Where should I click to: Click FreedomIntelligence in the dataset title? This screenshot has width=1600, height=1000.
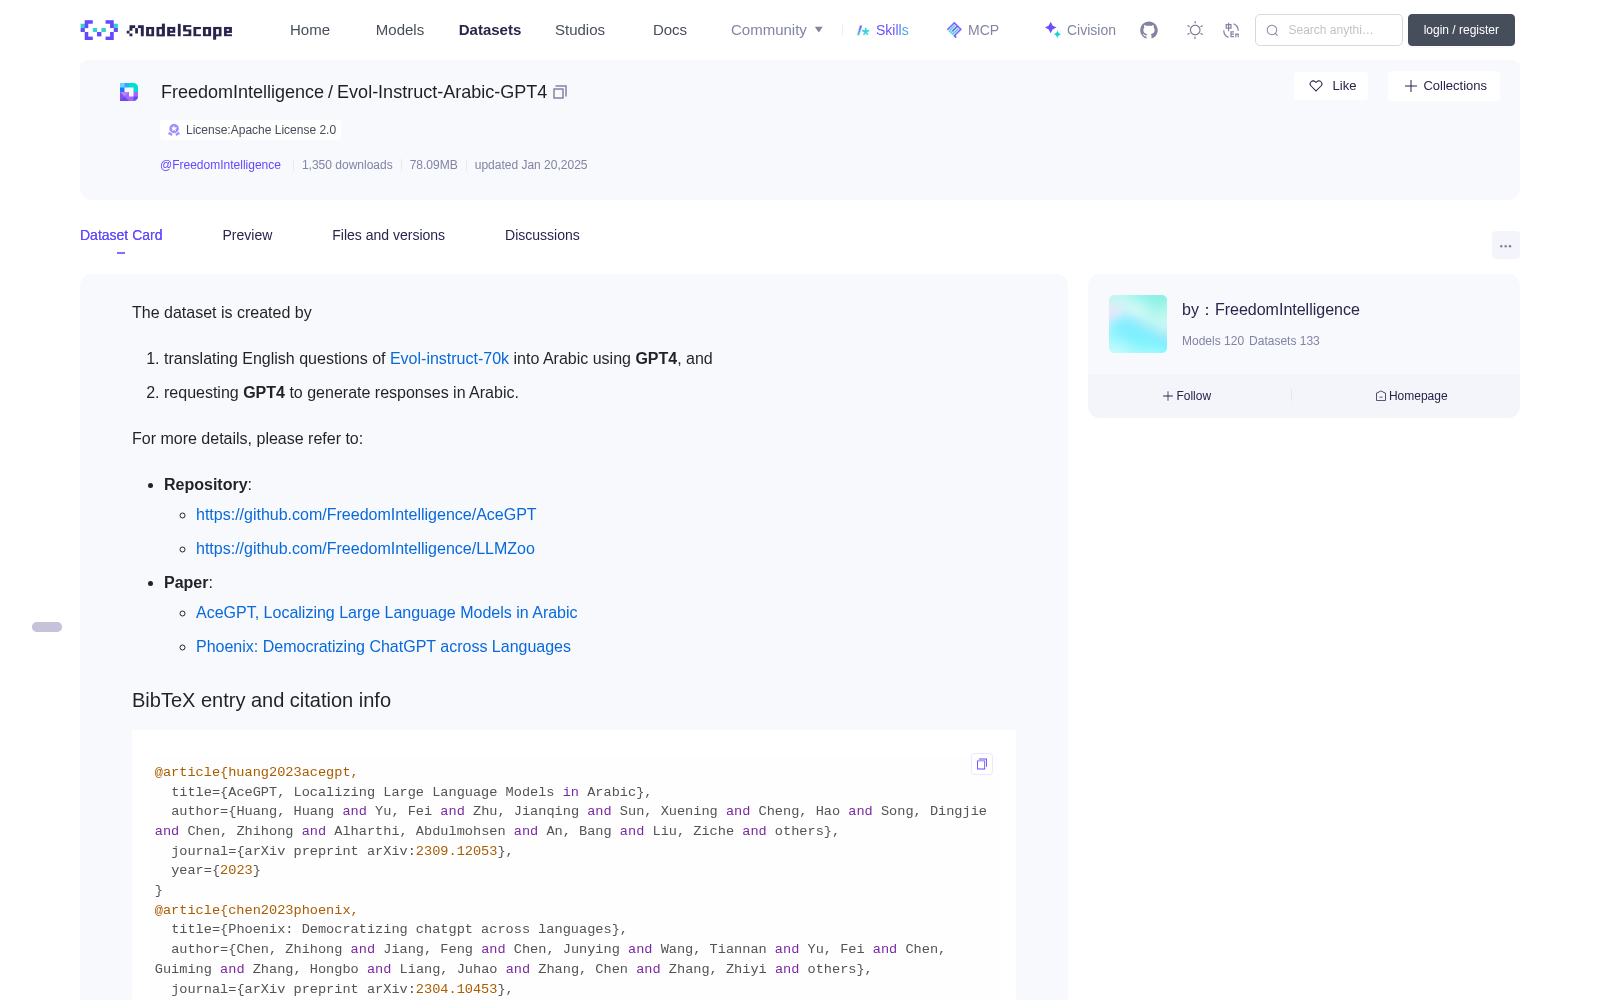point(242,92)
